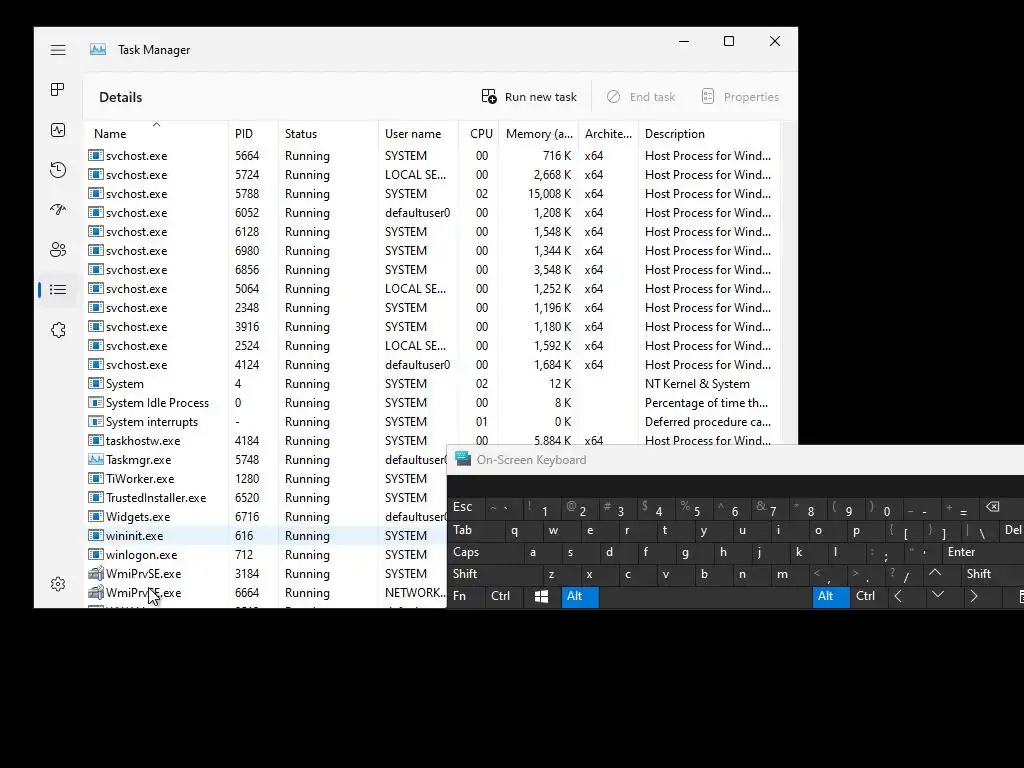Click the On-Screen Keyboard title bar icon
The image size is (1024, 768).
[x=463, y=459]
